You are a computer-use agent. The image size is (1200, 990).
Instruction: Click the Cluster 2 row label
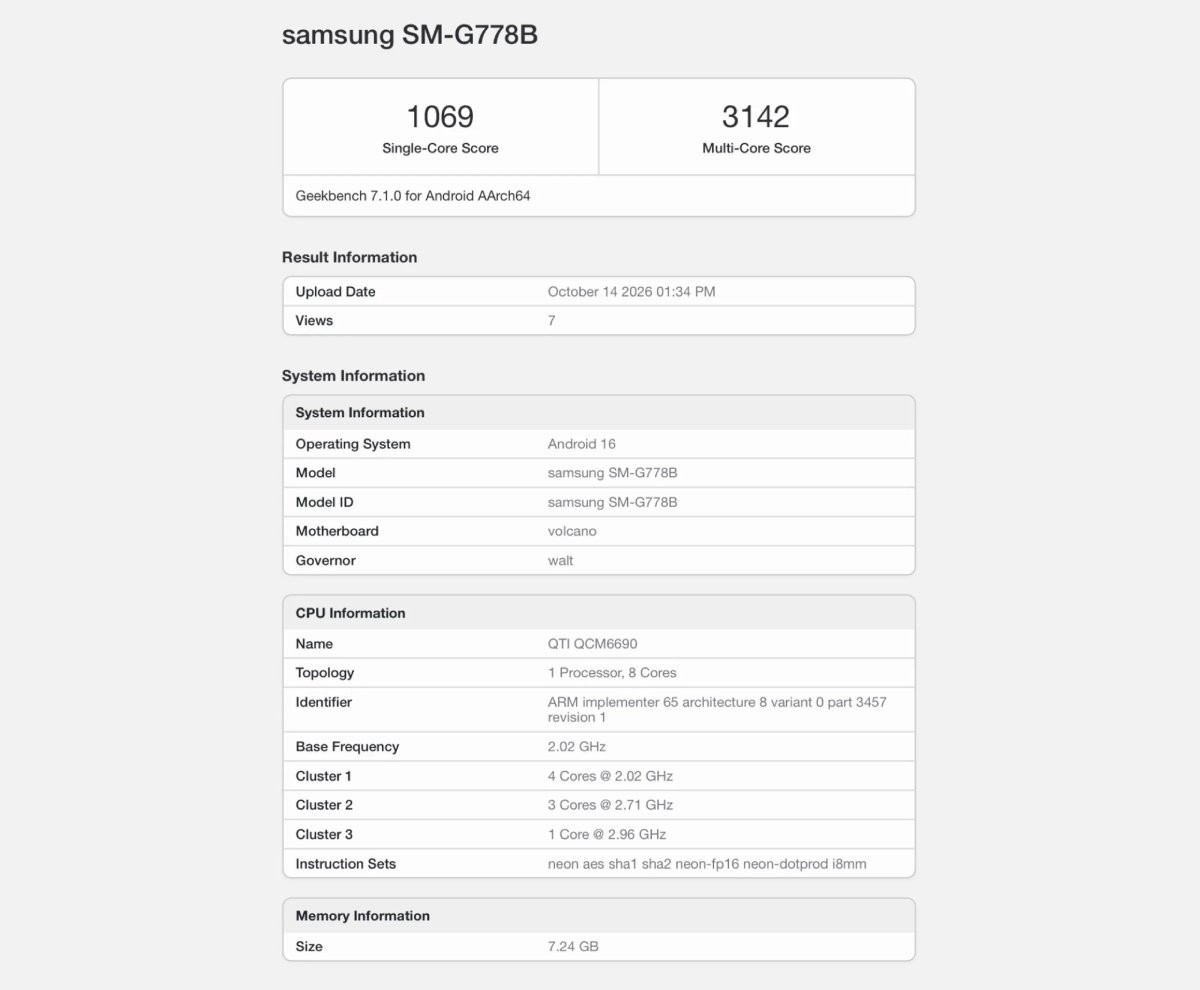[x=325, y=805]
